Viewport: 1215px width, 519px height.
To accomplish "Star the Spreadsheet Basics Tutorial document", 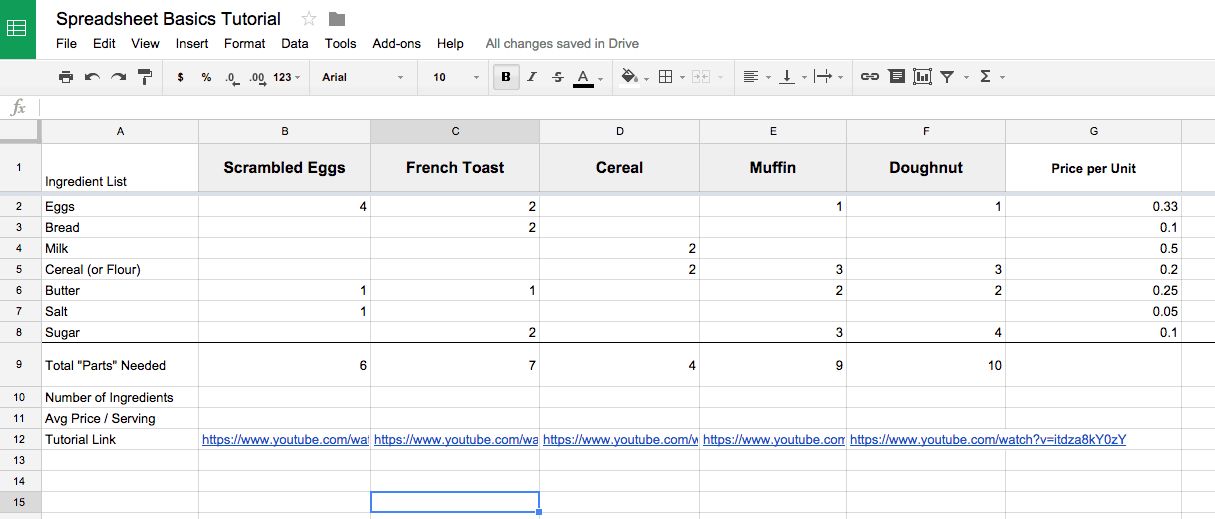I will point(309,19).
